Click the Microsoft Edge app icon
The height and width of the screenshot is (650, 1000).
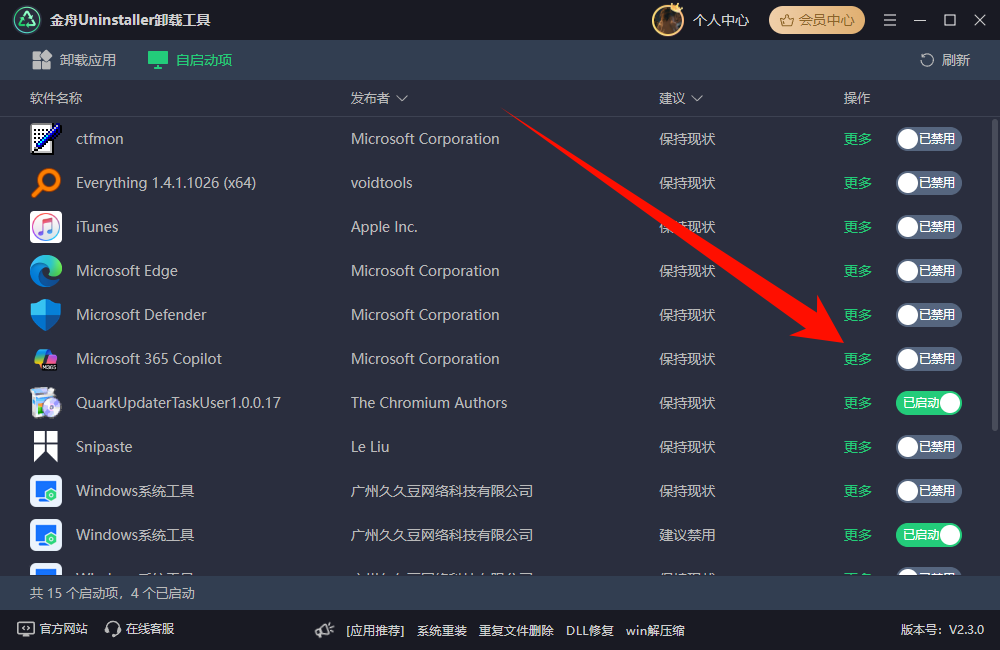pyautogui.click(x=45, y=271)
